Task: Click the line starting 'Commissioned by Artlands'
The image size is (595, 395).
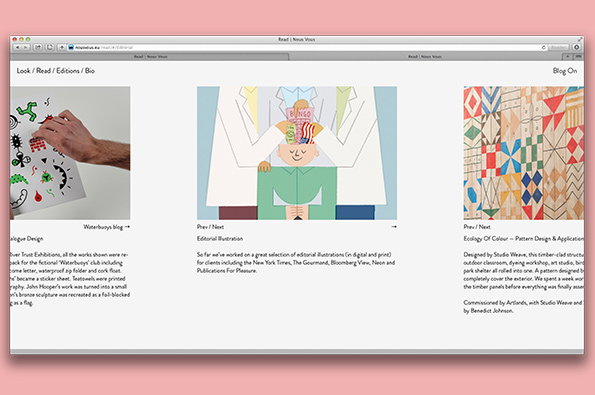Action: coord(524,303)
